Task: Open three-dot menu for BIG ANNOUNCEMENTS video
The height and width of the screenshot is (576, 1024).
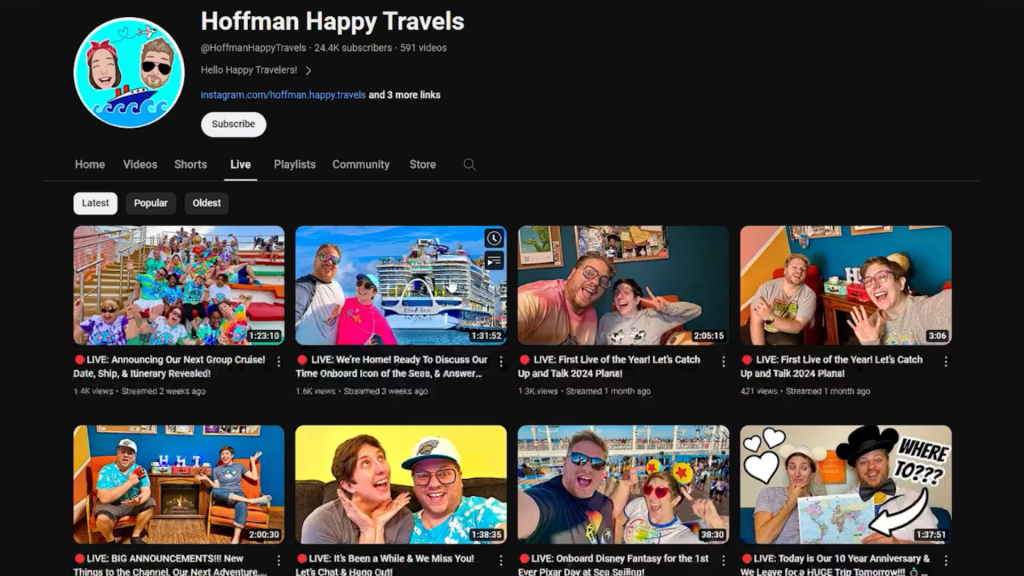Action: [x=278, y=561]
